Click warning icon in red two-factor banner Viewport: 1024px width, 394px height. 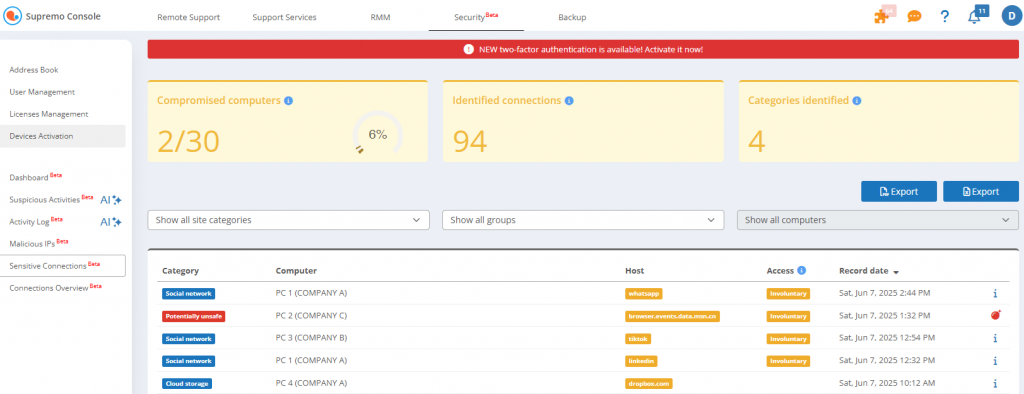[x=468, y=49]
